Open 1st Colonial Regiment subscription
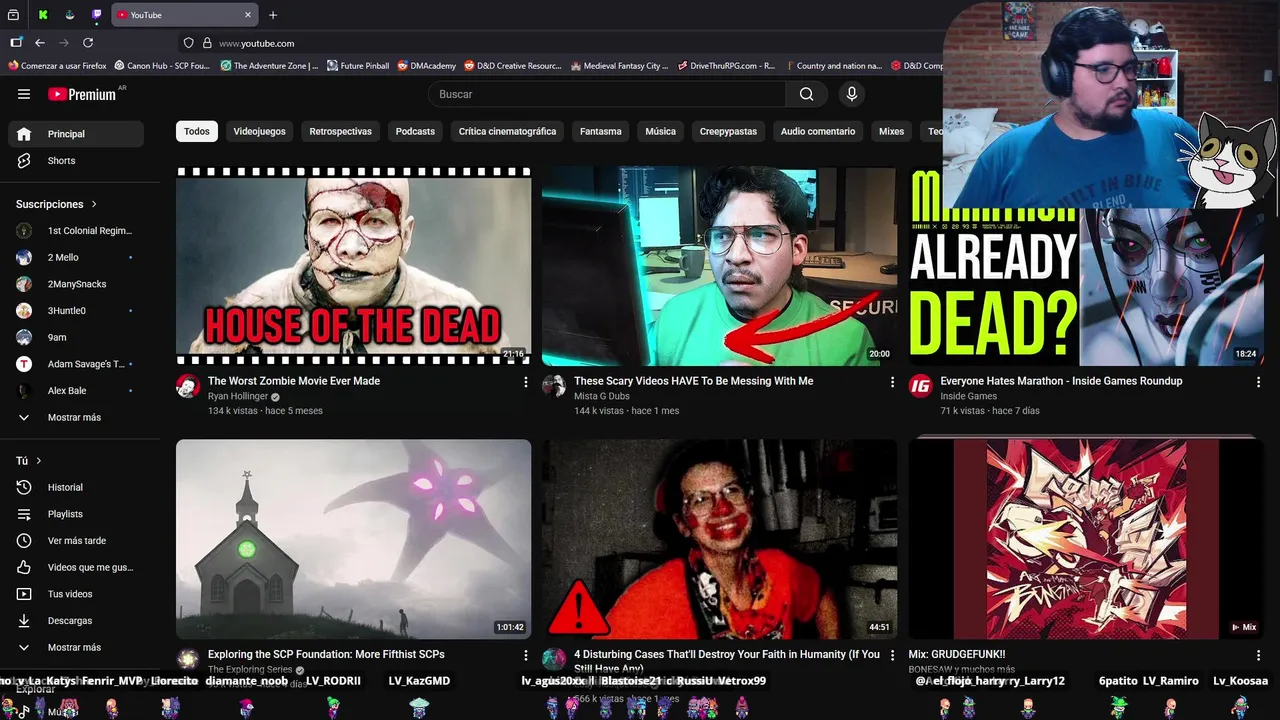1280x720 pixels. tap(76, 231)
